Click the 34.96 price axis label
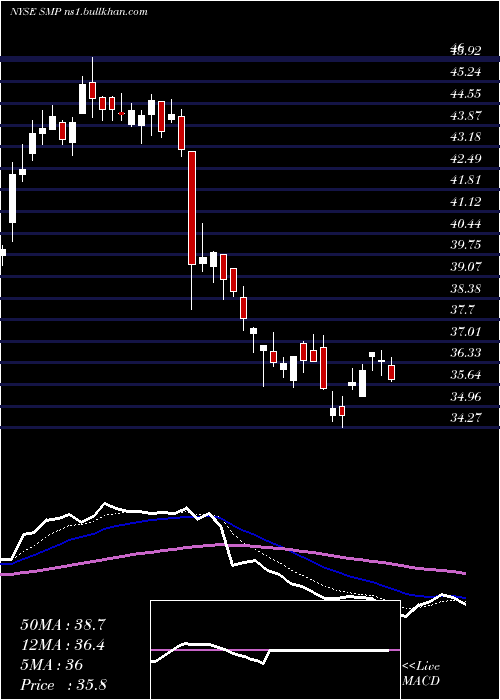The image size is (500, 700). click(466, 396)
